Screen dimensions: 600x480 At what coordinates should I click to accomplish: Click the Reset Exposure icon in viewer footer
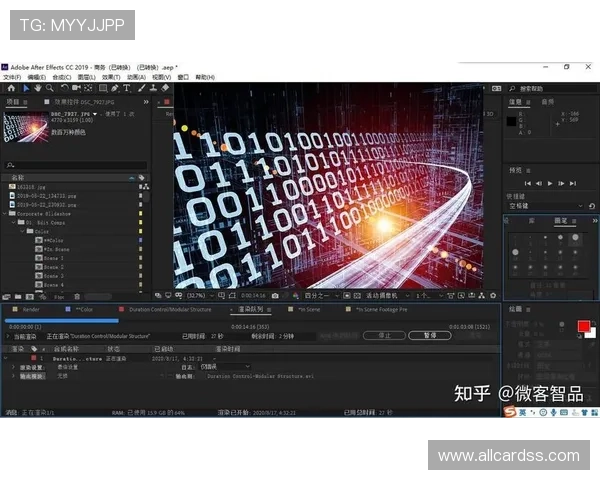click(493, 296)
